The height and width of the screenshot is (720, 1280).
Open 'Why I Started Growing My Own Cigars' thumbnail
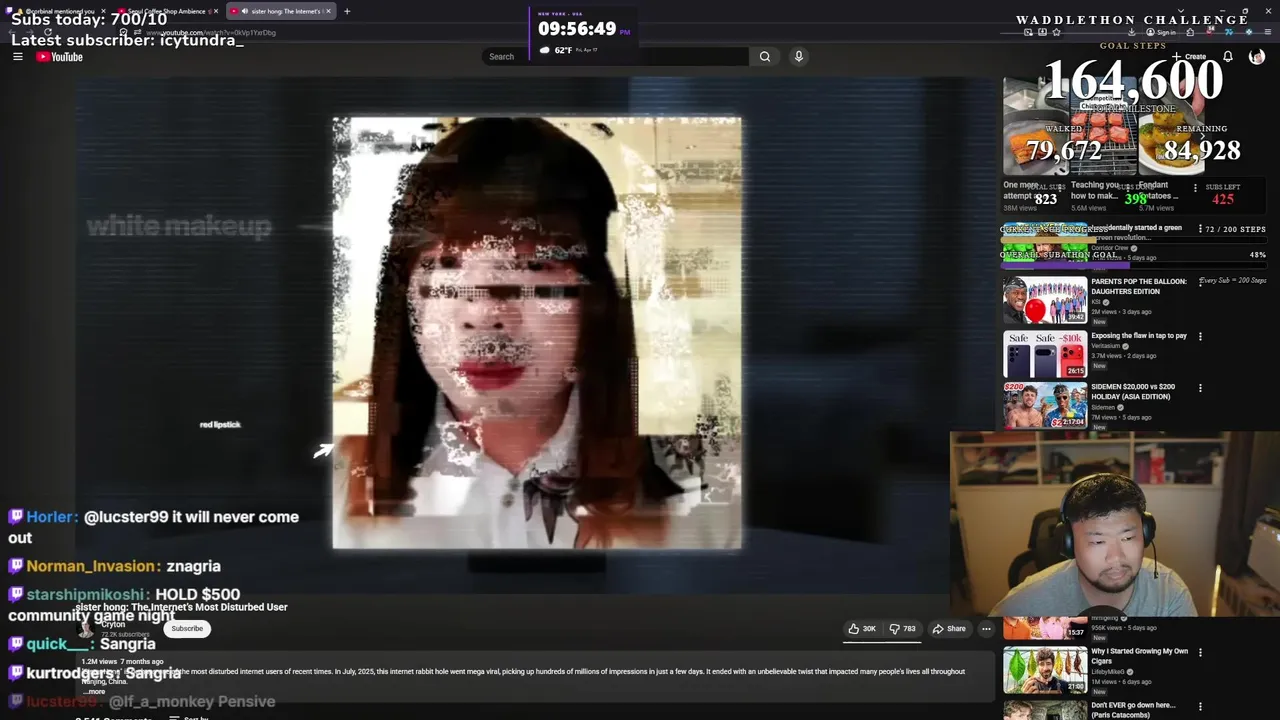(x=1045, y=670)
